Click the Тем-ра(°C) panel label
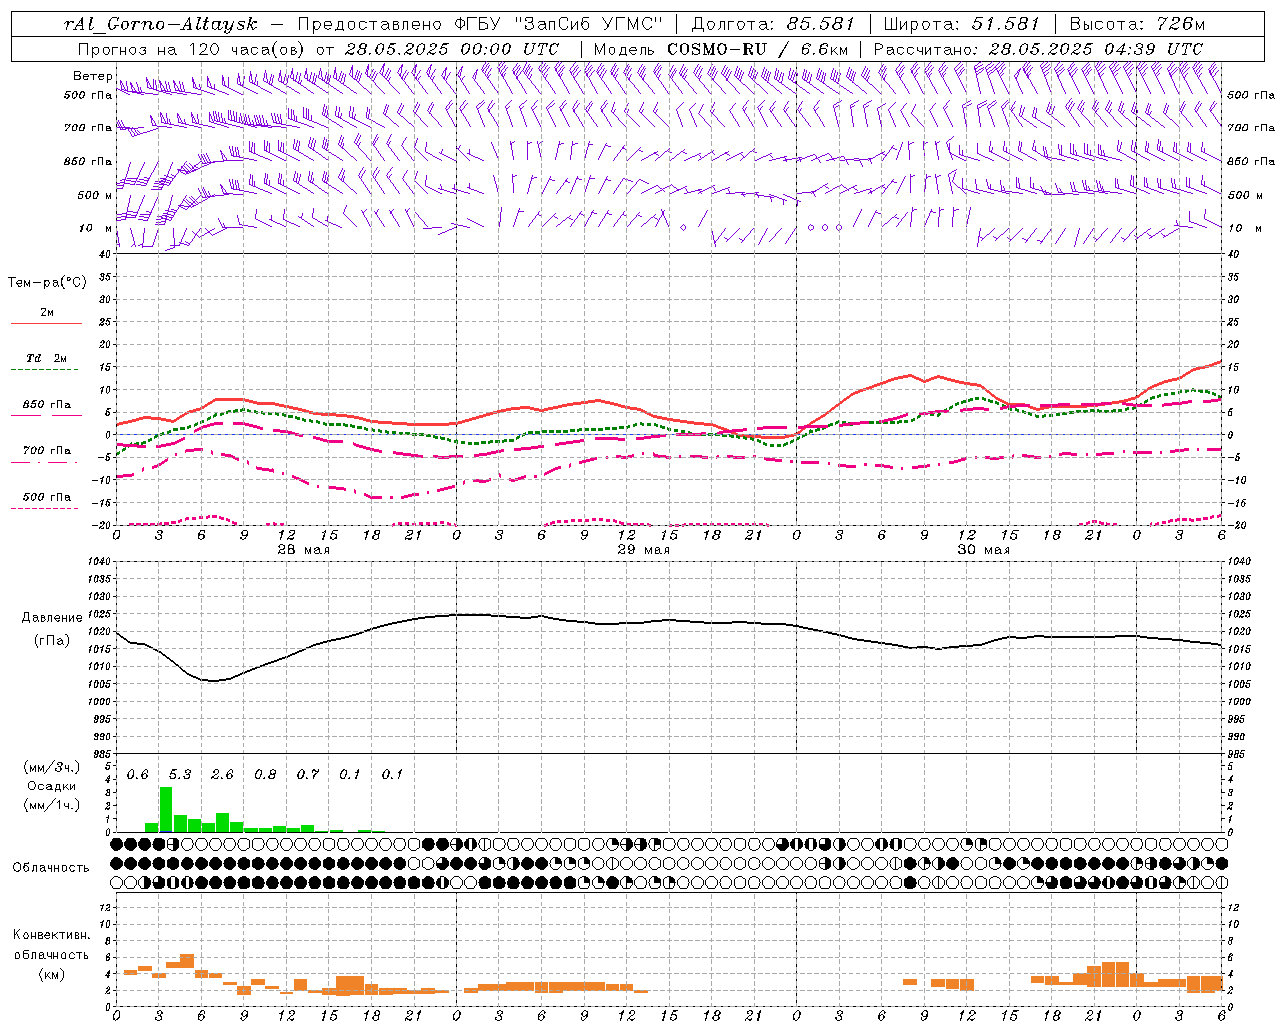Screen dimensions: 1280x1024 [x=47, y=282]
